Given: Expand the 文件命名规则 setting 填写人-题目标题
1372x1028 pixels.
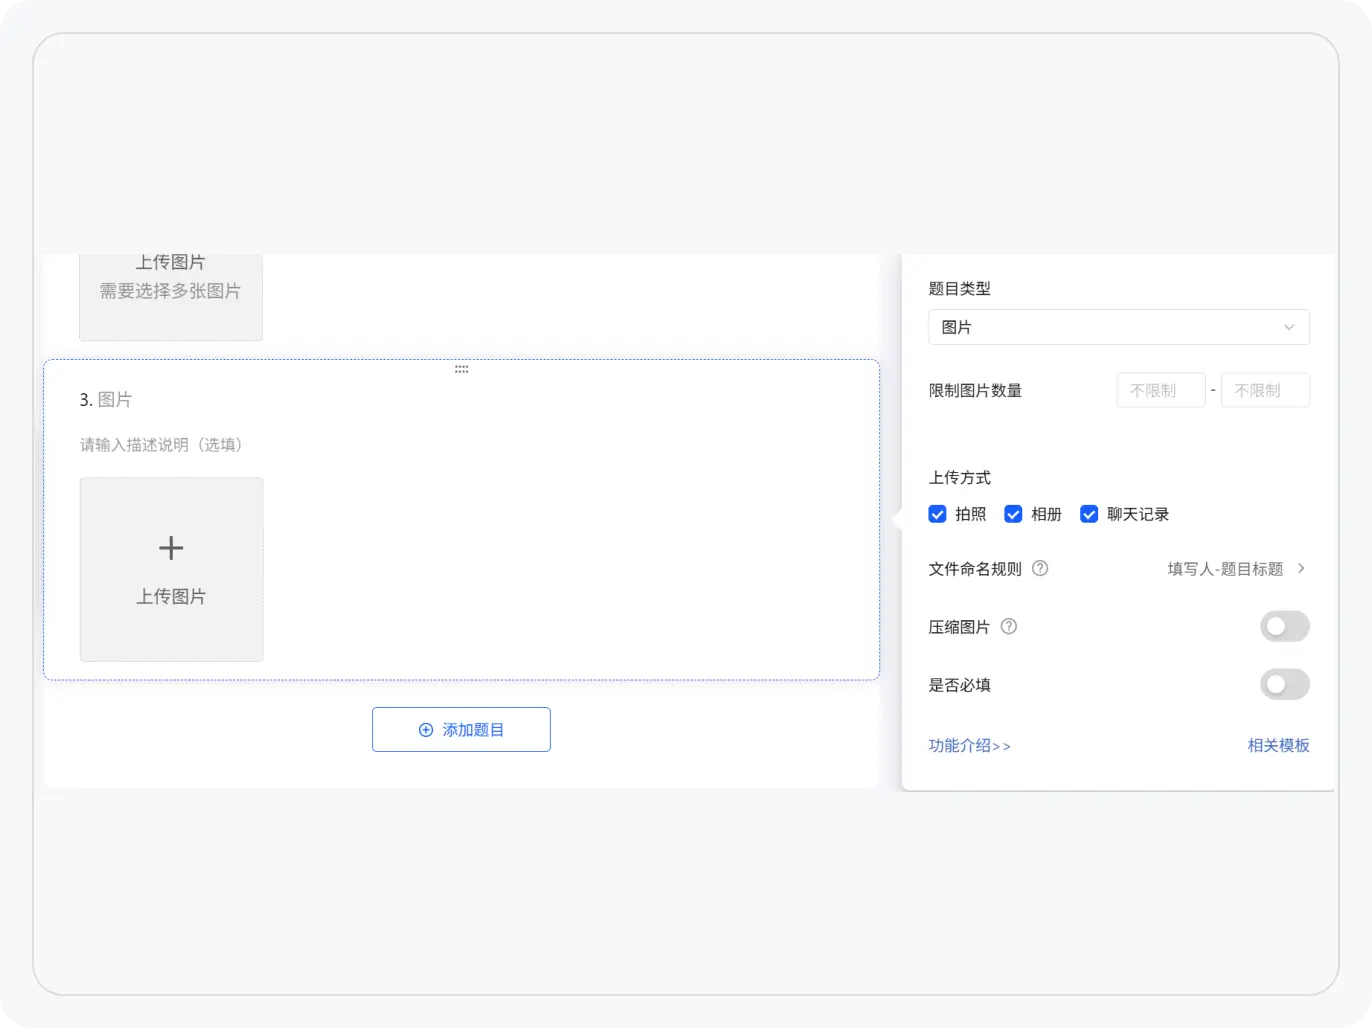Looking at the screenshot, I should click(x=1237, y=569).
